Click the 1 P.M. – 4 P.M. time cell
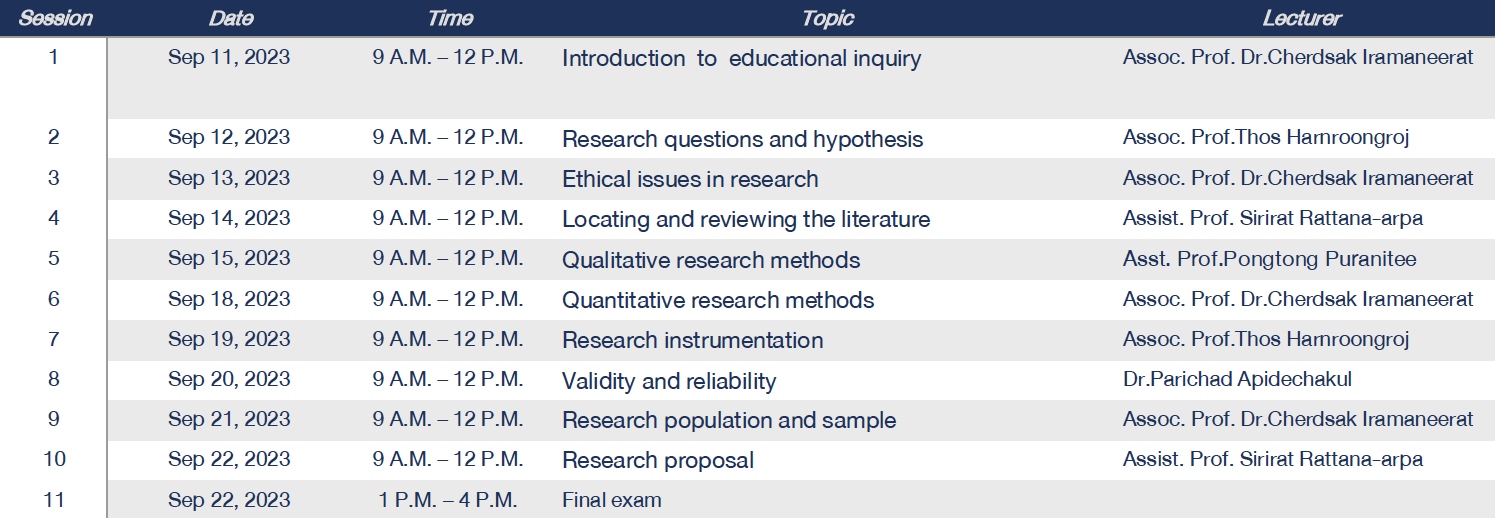This screenshot has width=1495, height=518. 448,500
